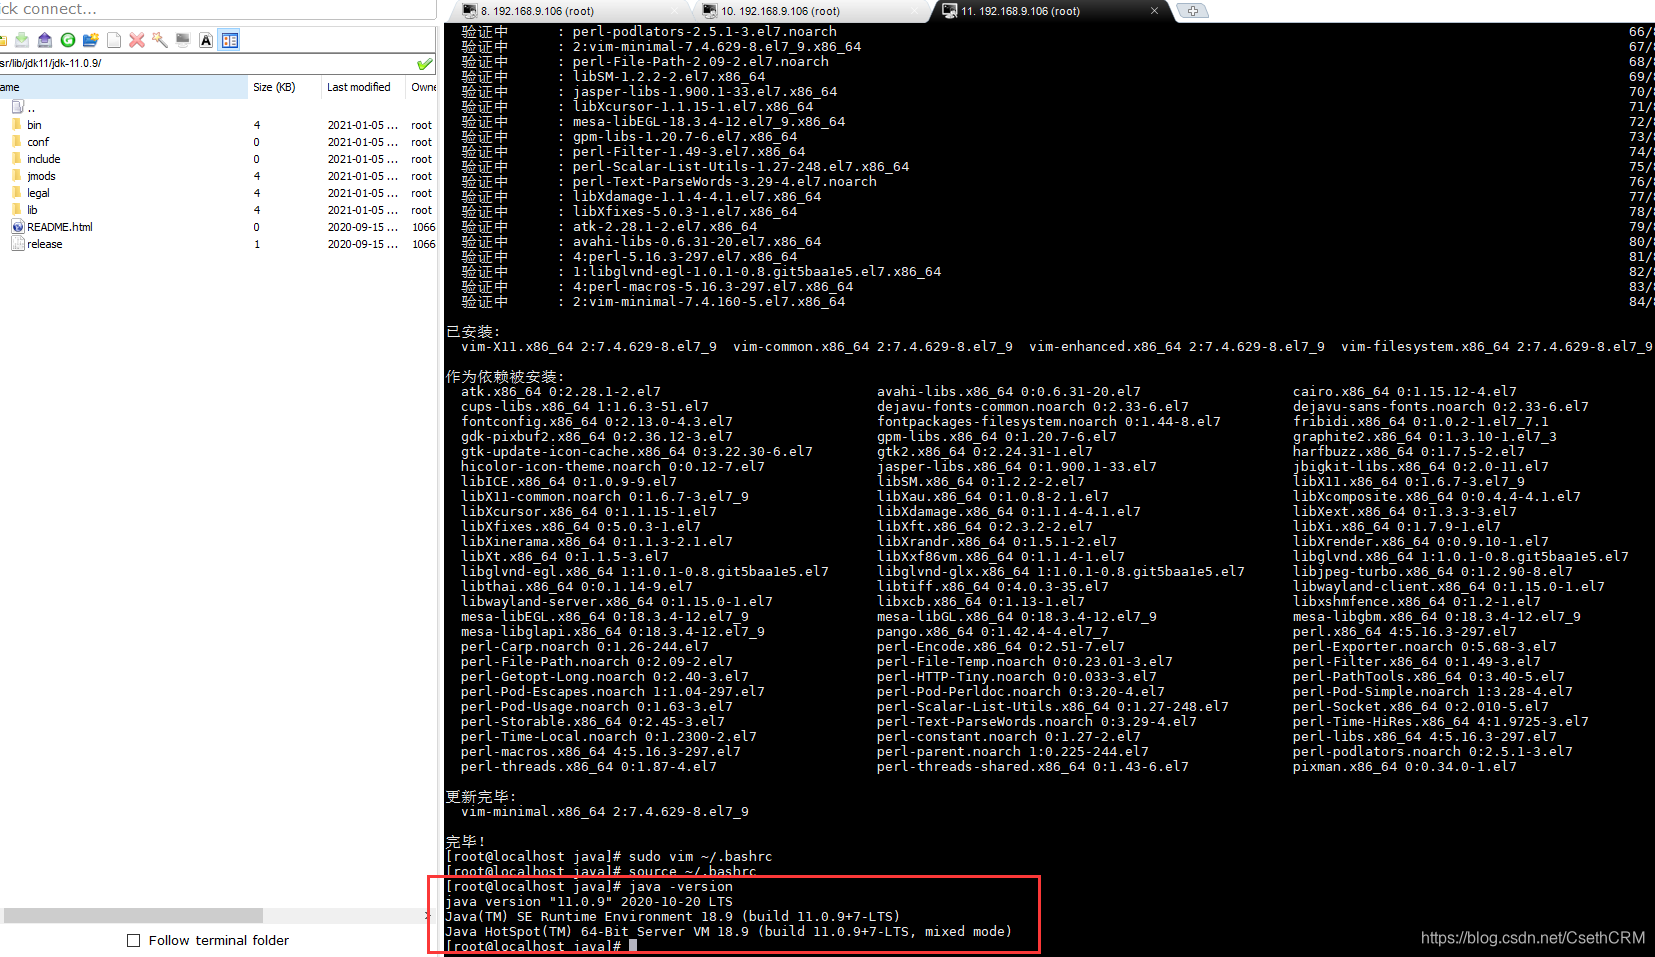The height and width of the screenshot is (957, 1655).
Task: Select the README.html file
Action: point(59,226)
